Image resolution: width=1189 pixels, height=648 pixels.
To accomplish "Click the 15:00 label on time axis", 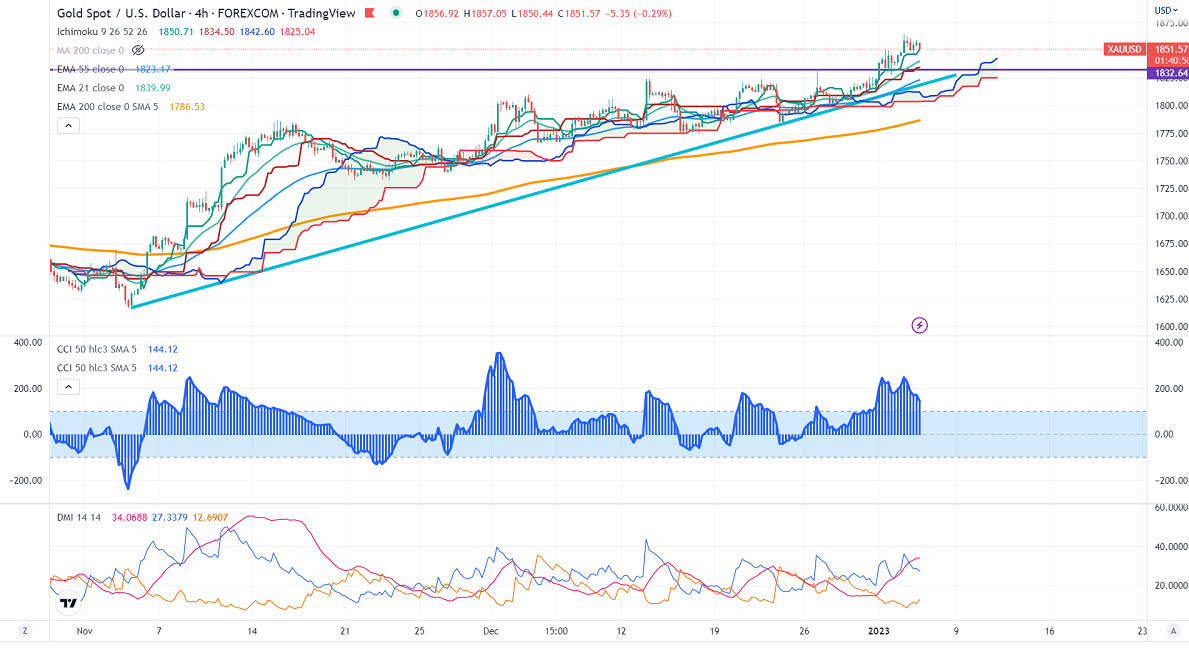I will pos(556,631).
